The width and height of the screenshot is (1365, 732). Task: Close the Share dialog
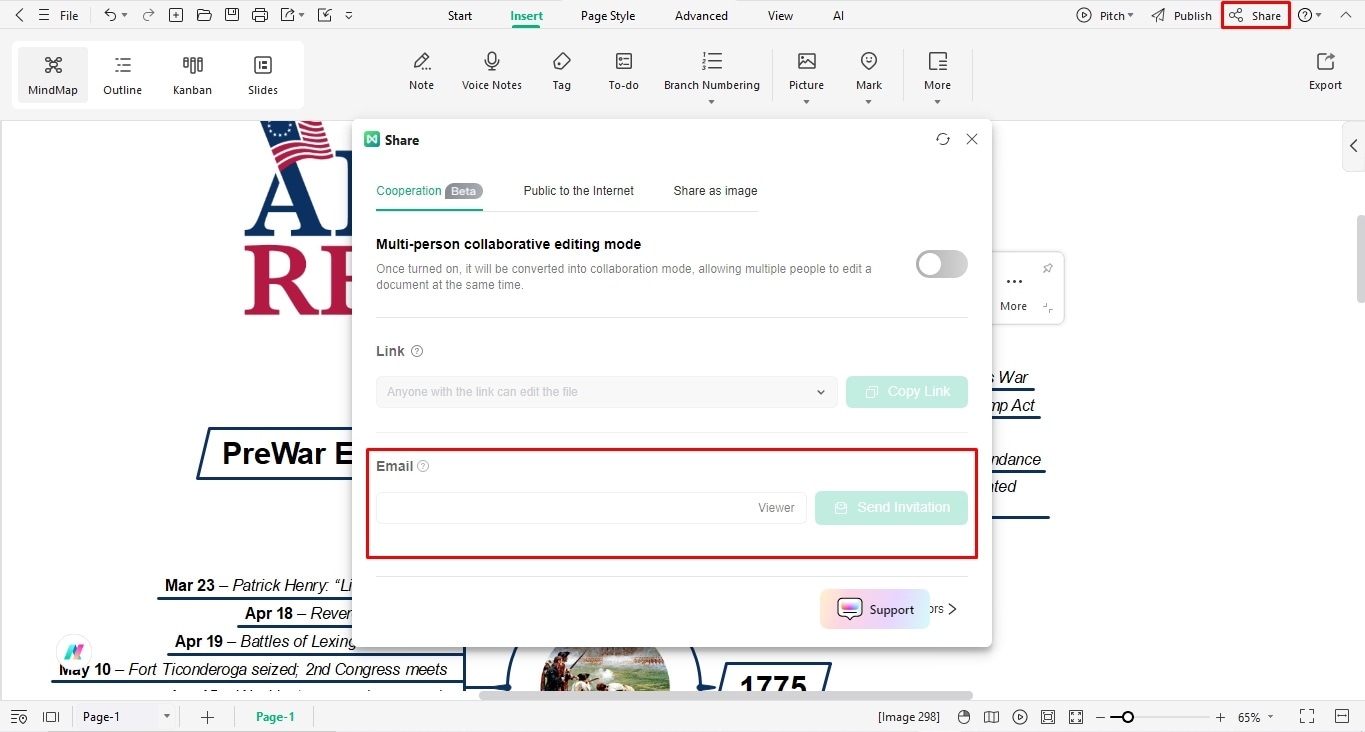point(972,140)
